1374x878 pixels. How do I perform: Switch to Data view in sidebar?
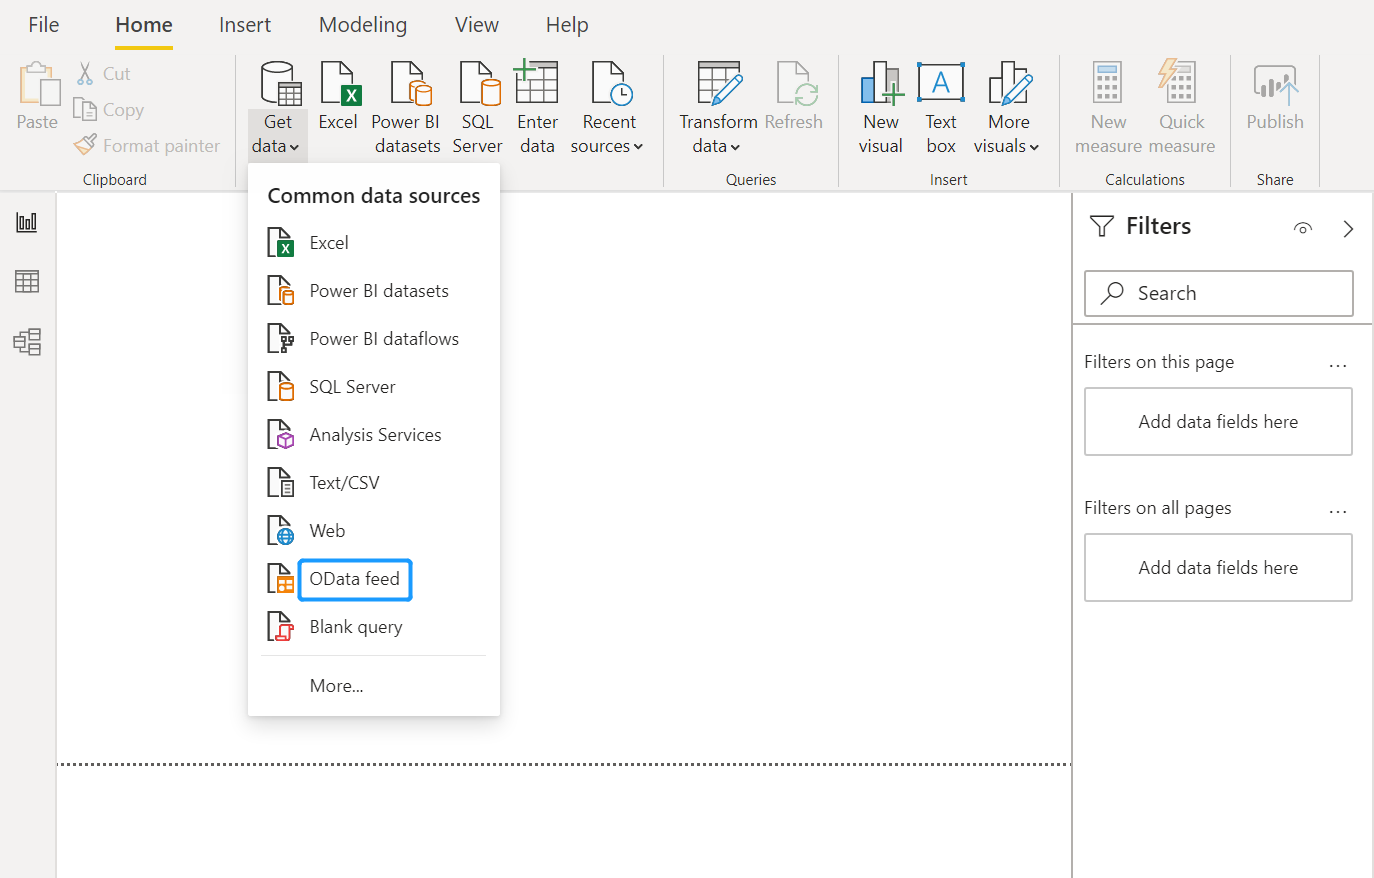[27, 282]
